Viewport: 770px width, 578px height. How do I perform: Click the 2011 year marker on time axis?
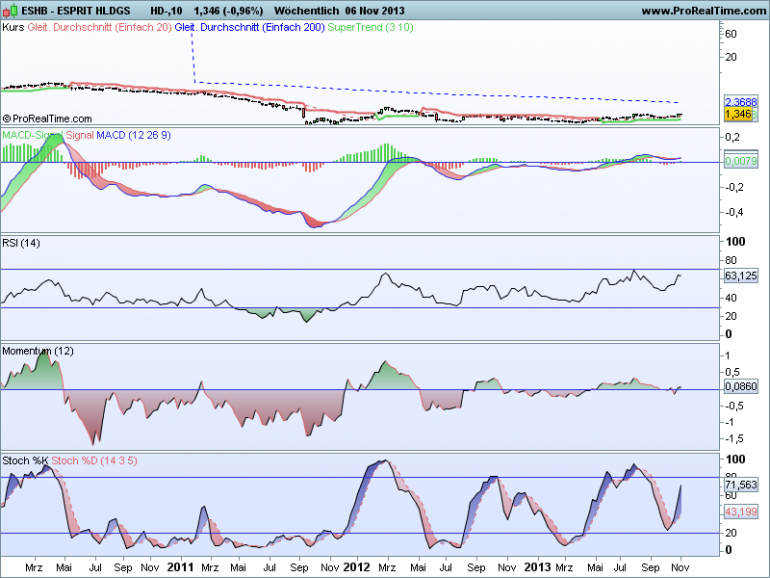pyautogui.click(x=180, y=567)
